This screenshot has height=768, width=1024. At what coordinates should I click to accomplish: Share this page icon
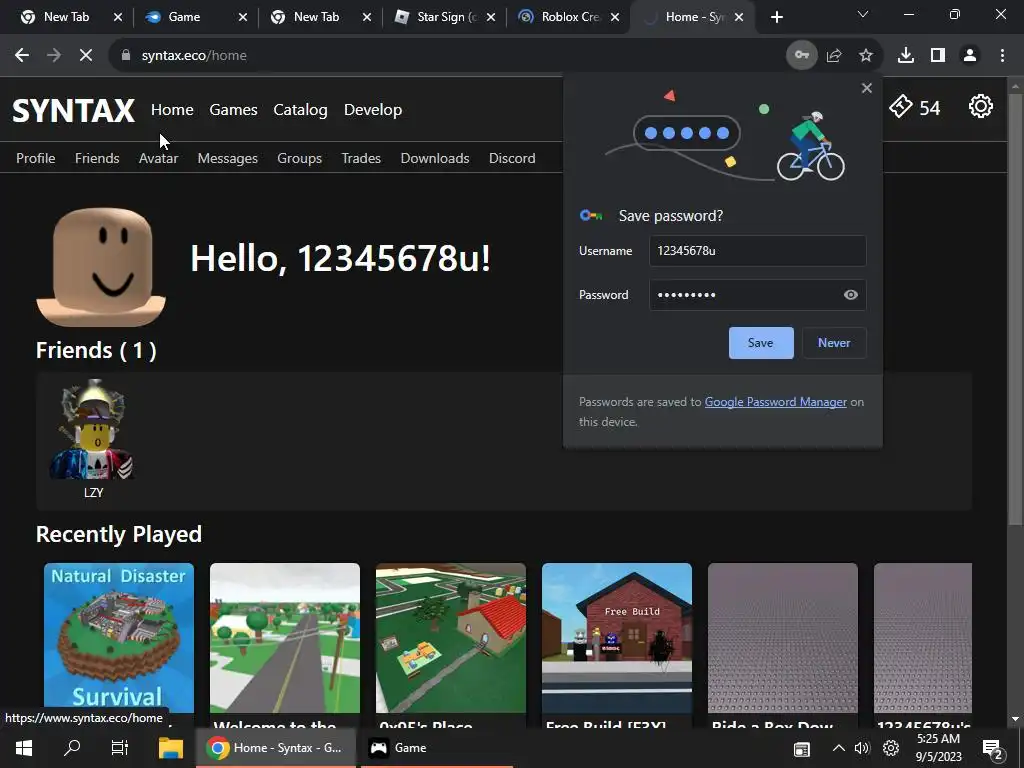pos(834,56)
